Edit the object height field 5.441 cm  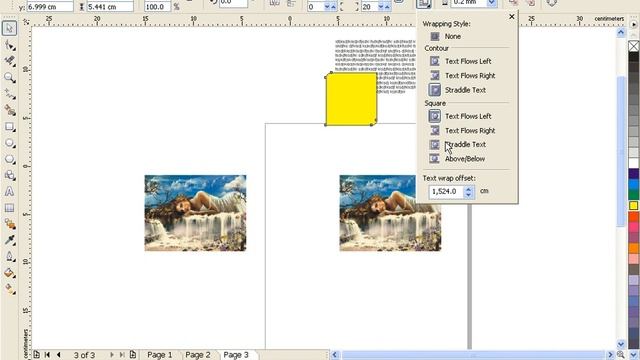click(x=110, y=7)
